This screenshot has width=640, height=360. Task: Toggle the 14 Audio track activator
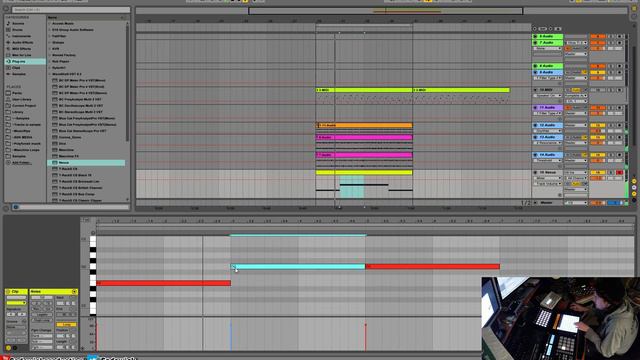click(x=598, y=155)
